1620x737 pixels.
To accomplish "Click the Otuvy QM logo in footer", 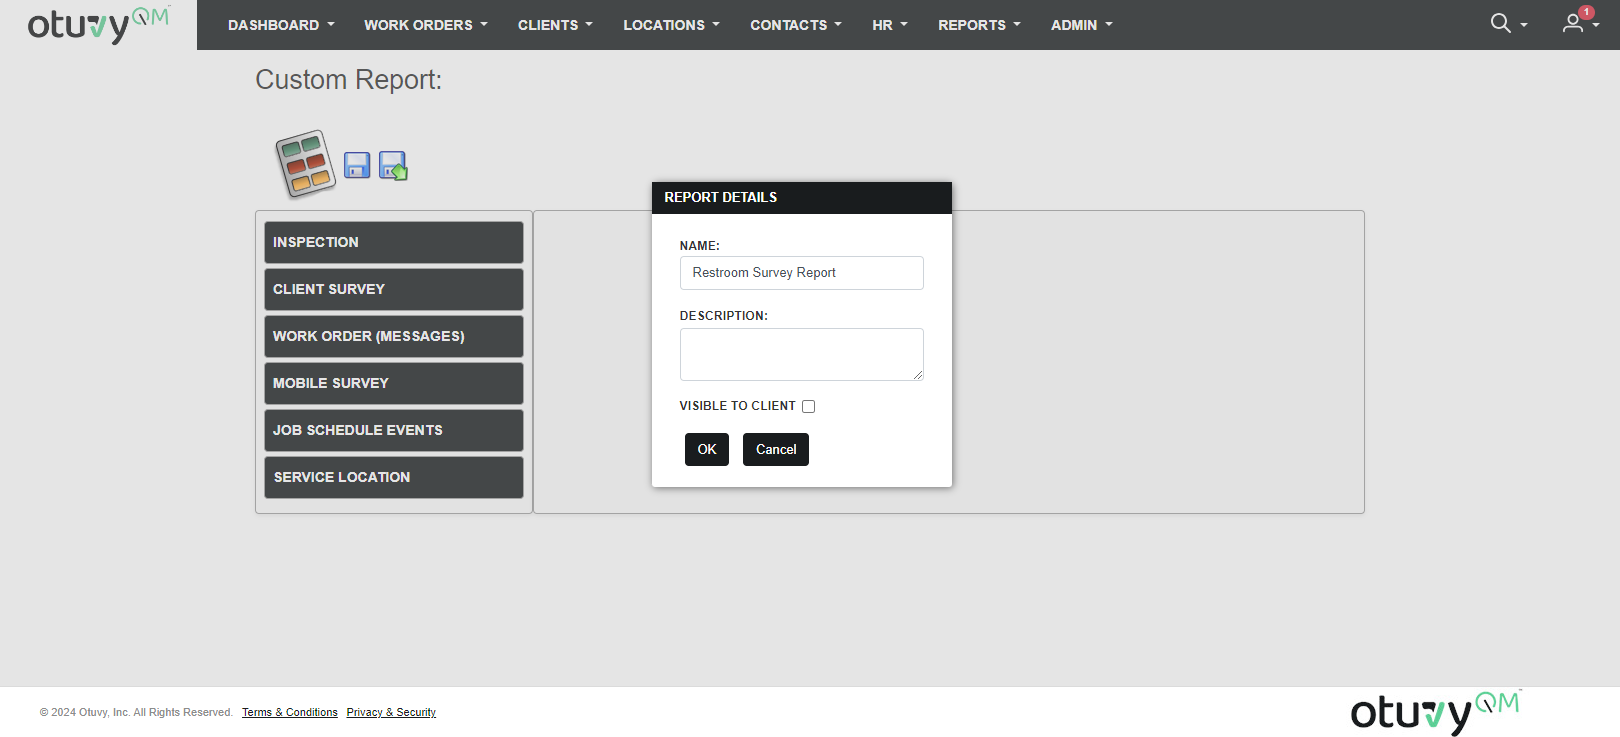I will (x=1436, y=712).
